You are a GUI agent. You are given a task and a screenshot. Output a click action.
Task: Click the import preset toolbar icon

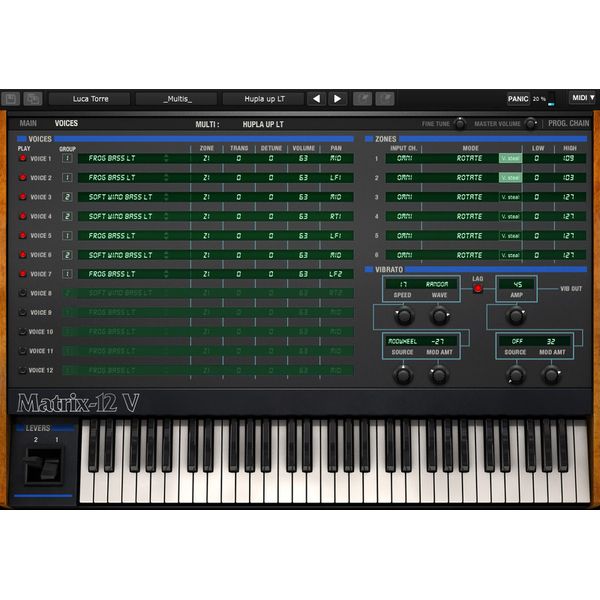pos(362,99)
